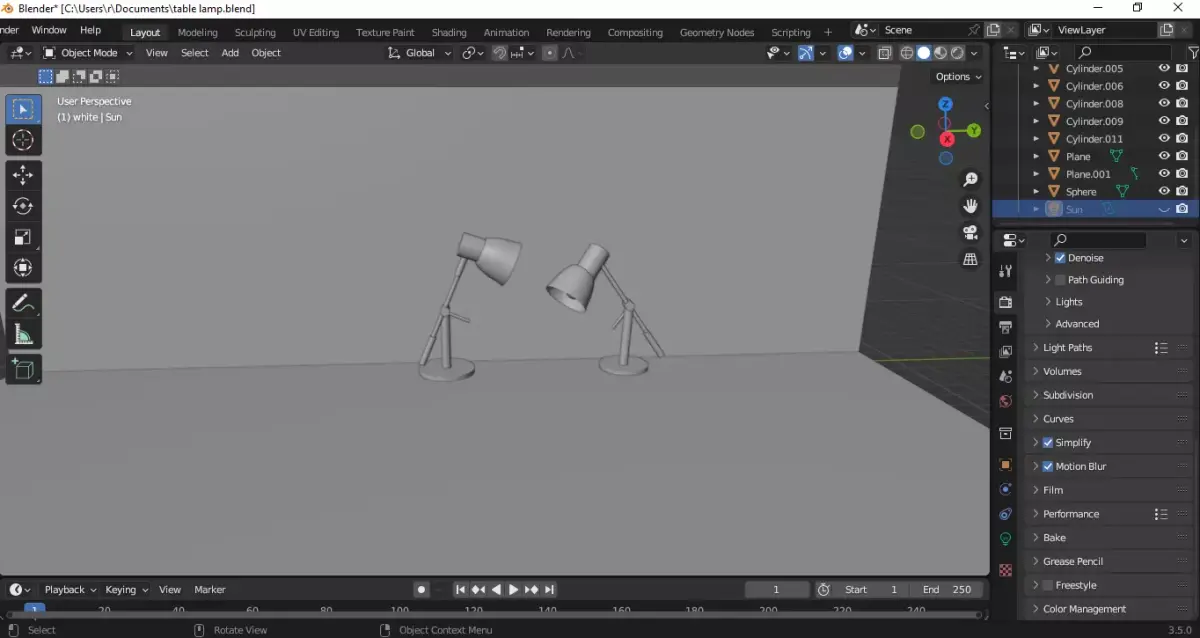Enable the Path Guiding checkbox
Image resolution: width=1200 pixels, height=638 pixels.
[x=1060, y=280]
